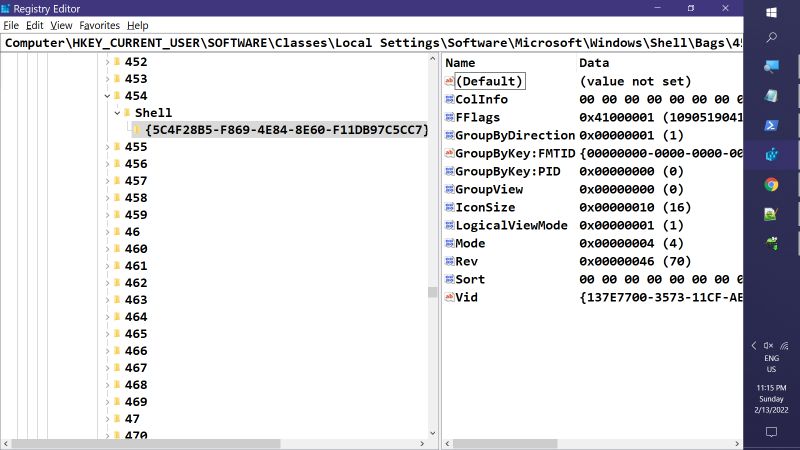Click the LogicalViewMode value icon
This screenshot has width=800, height=450.
[449, 225]
